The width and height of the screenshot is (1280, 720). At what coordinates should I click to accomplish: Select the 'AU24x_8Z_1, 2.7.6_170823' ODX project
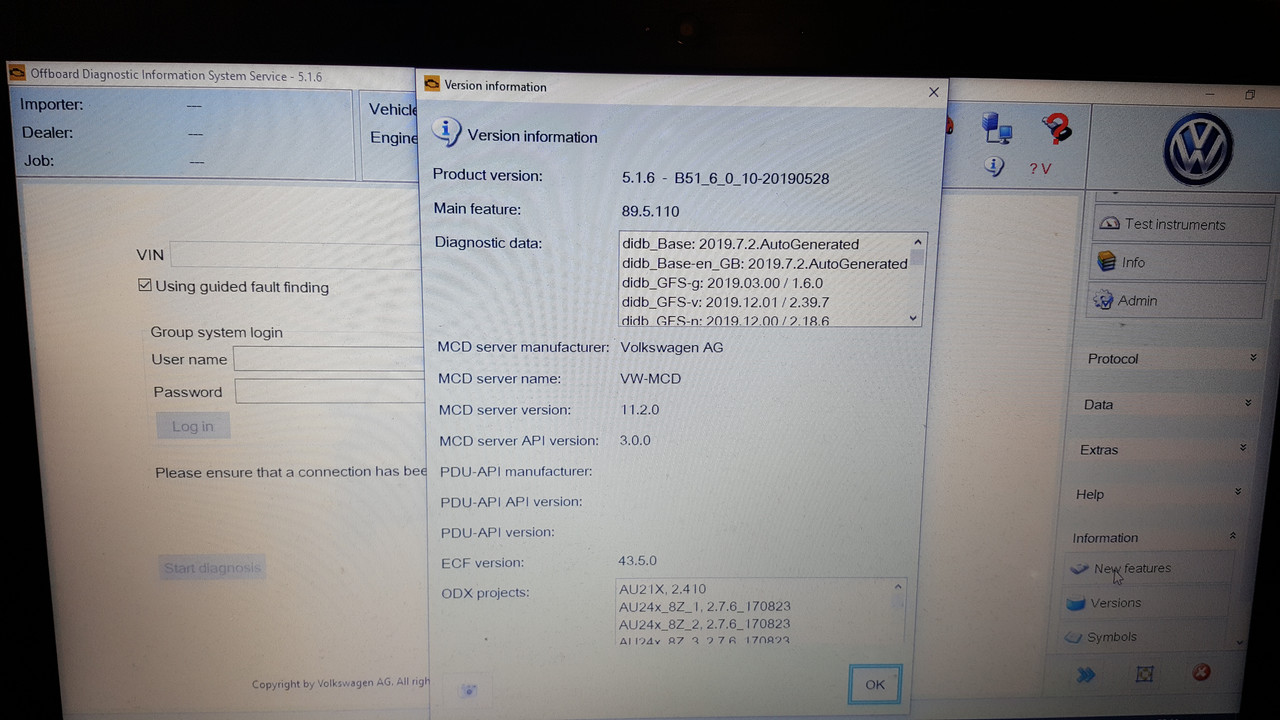point(705,606)
